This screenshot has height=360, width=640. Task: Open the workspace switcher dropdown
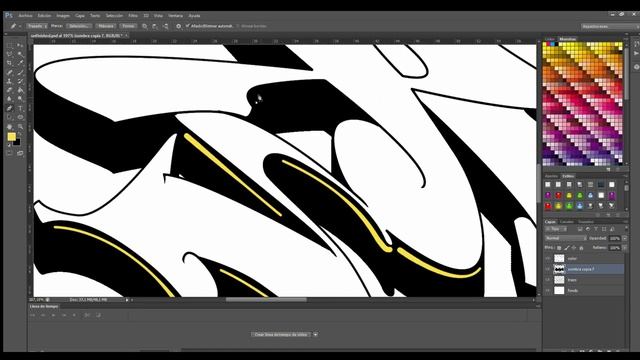(x=610, y=26)
